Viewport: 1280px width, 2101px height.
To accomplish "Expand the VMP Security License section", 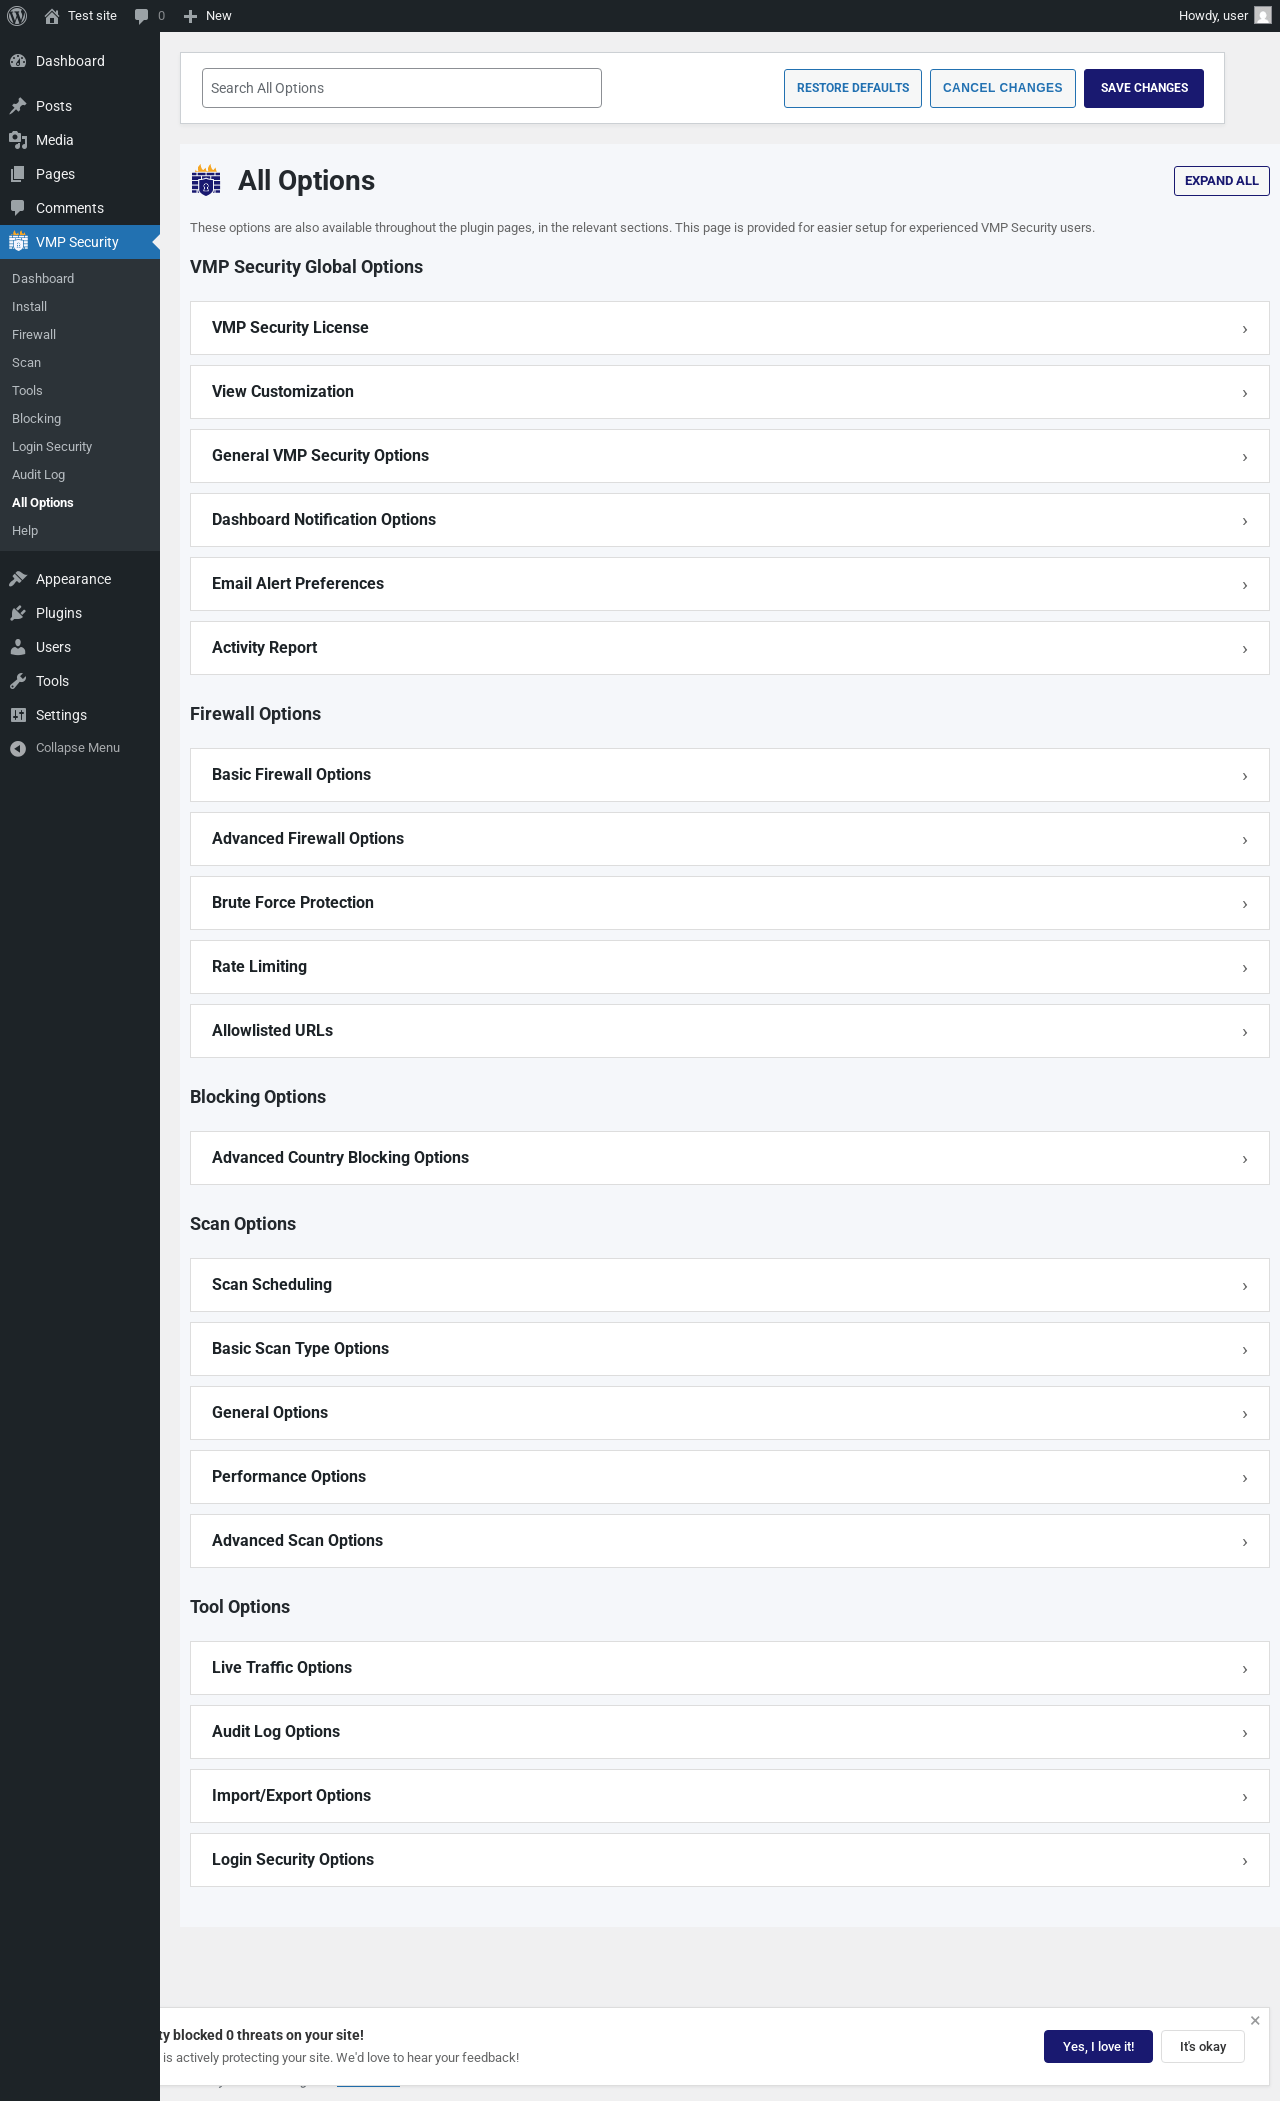I will (730, 328).
